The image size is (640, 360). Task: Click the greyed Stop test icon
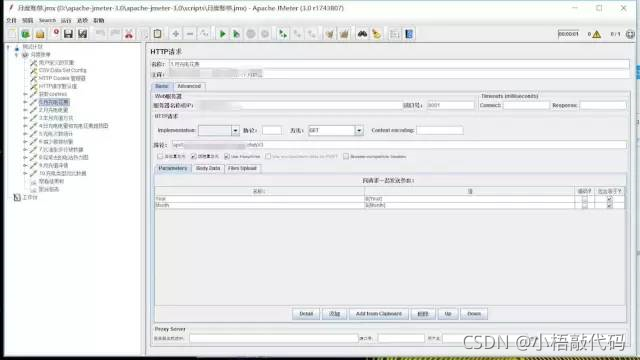(251, 34)
